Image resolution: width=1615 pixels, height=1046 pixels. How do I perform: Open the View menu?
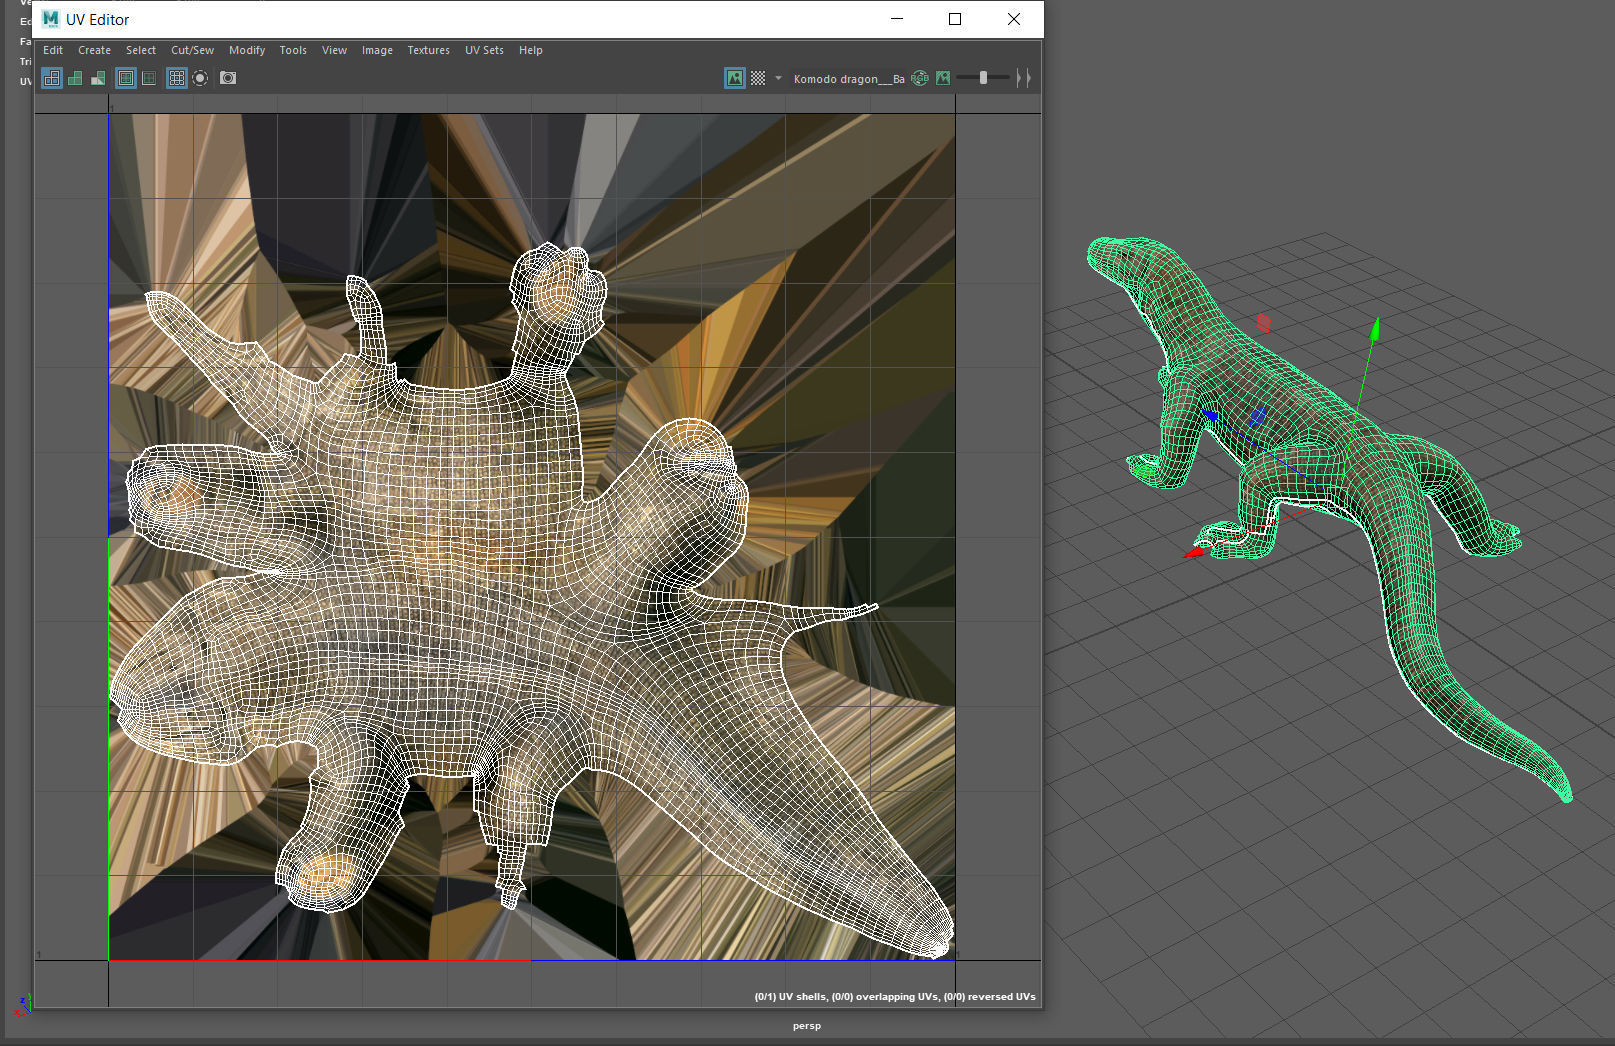click(x=334, y=50)
